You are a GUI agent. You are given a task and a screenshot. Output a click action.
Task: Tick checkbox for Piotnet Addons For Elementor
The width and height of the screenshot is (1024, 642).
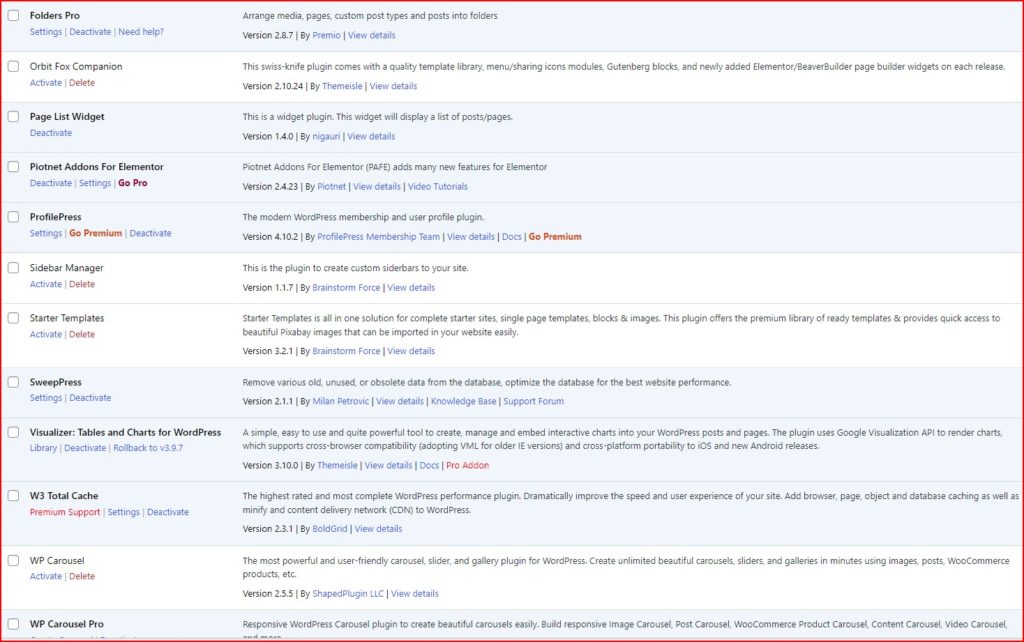(13, 167)
